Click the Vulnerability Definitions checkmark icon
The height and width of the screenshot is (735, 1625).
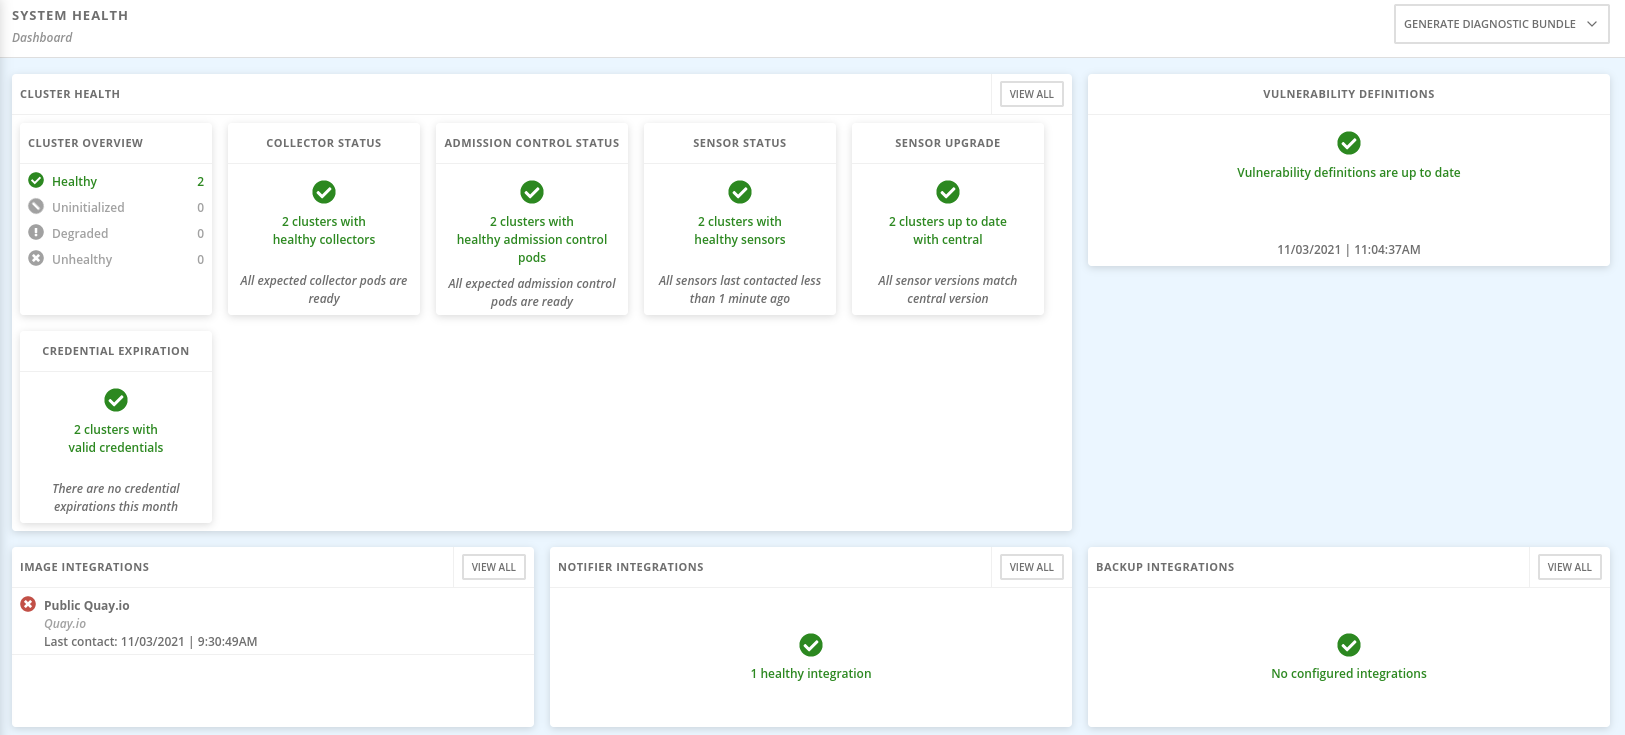1349,143
